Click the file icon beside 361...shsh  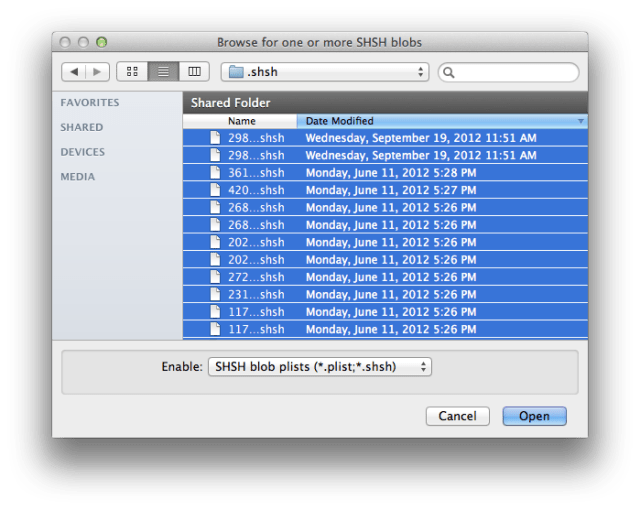pyautogui.click(x=215, y=173)
